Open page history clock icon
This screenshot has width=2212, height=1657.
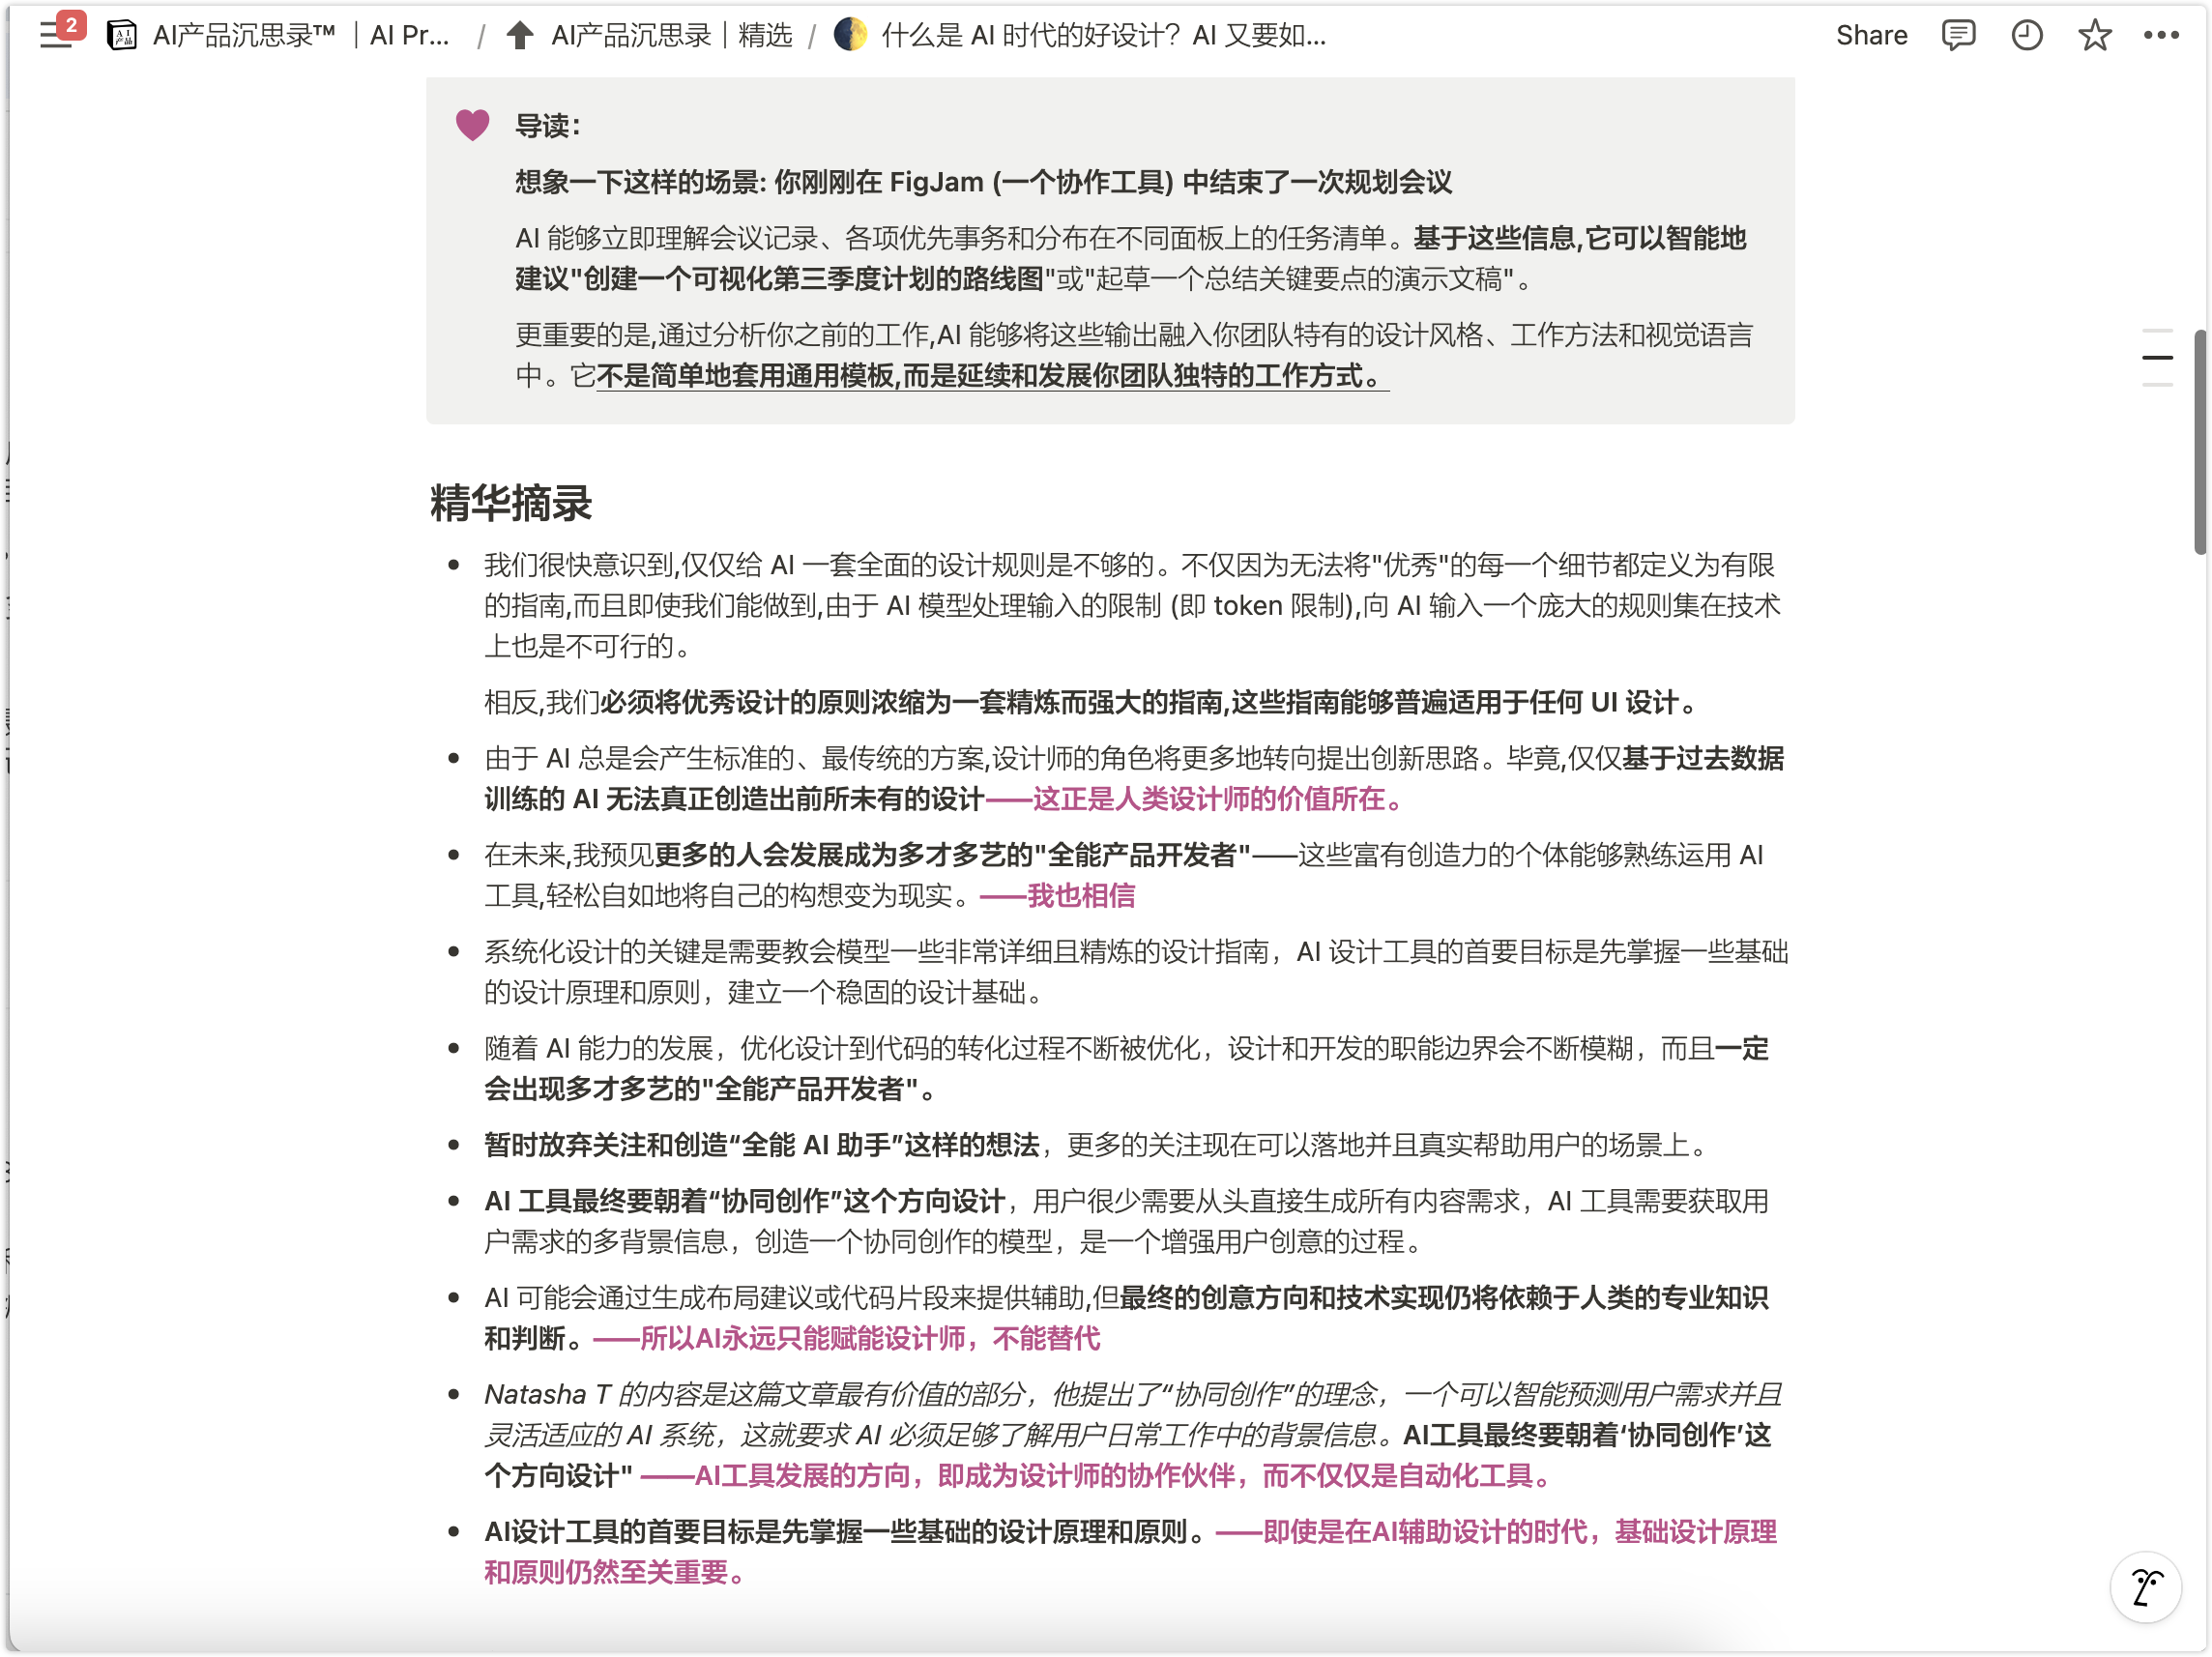point(2026,36)
